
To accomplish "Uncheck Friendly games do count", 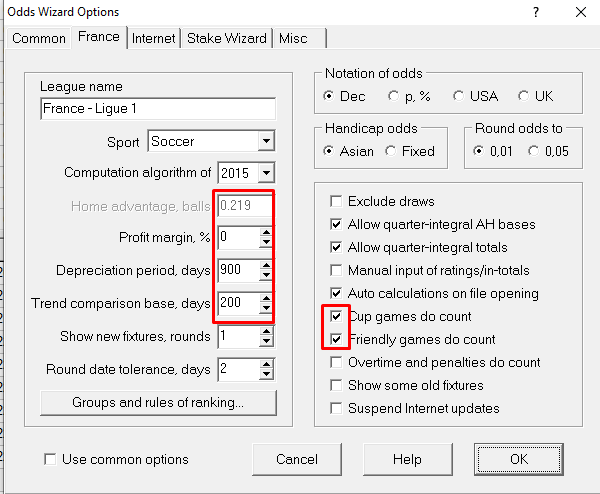I will pyautogui.click(x=337, y=340).
